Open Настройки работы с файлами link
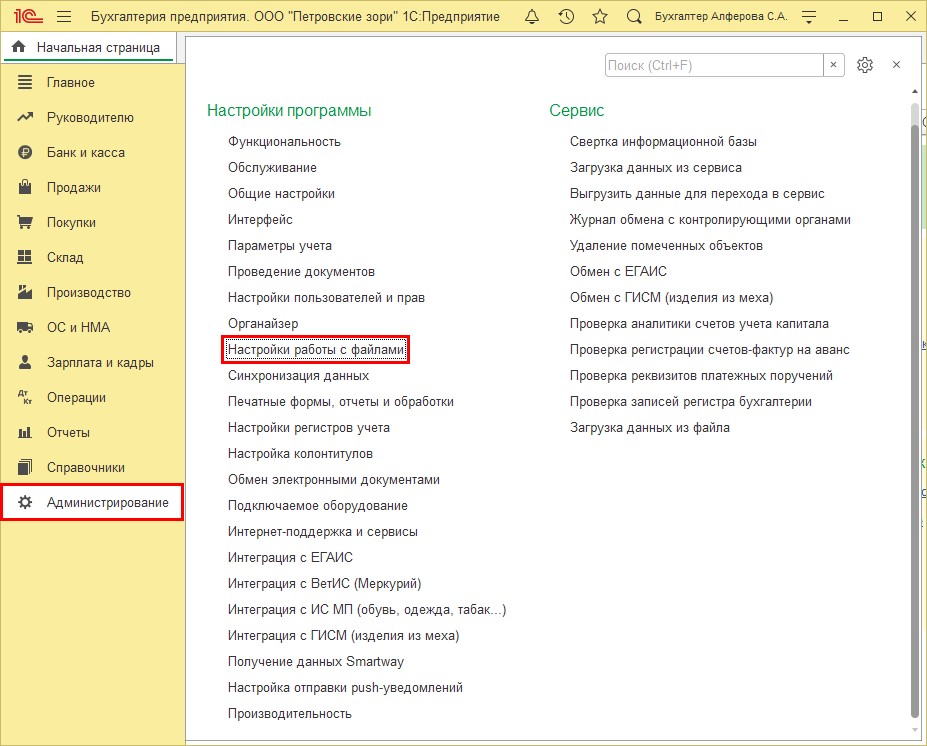This screenshot has width=927, height=746. [316, 350]
